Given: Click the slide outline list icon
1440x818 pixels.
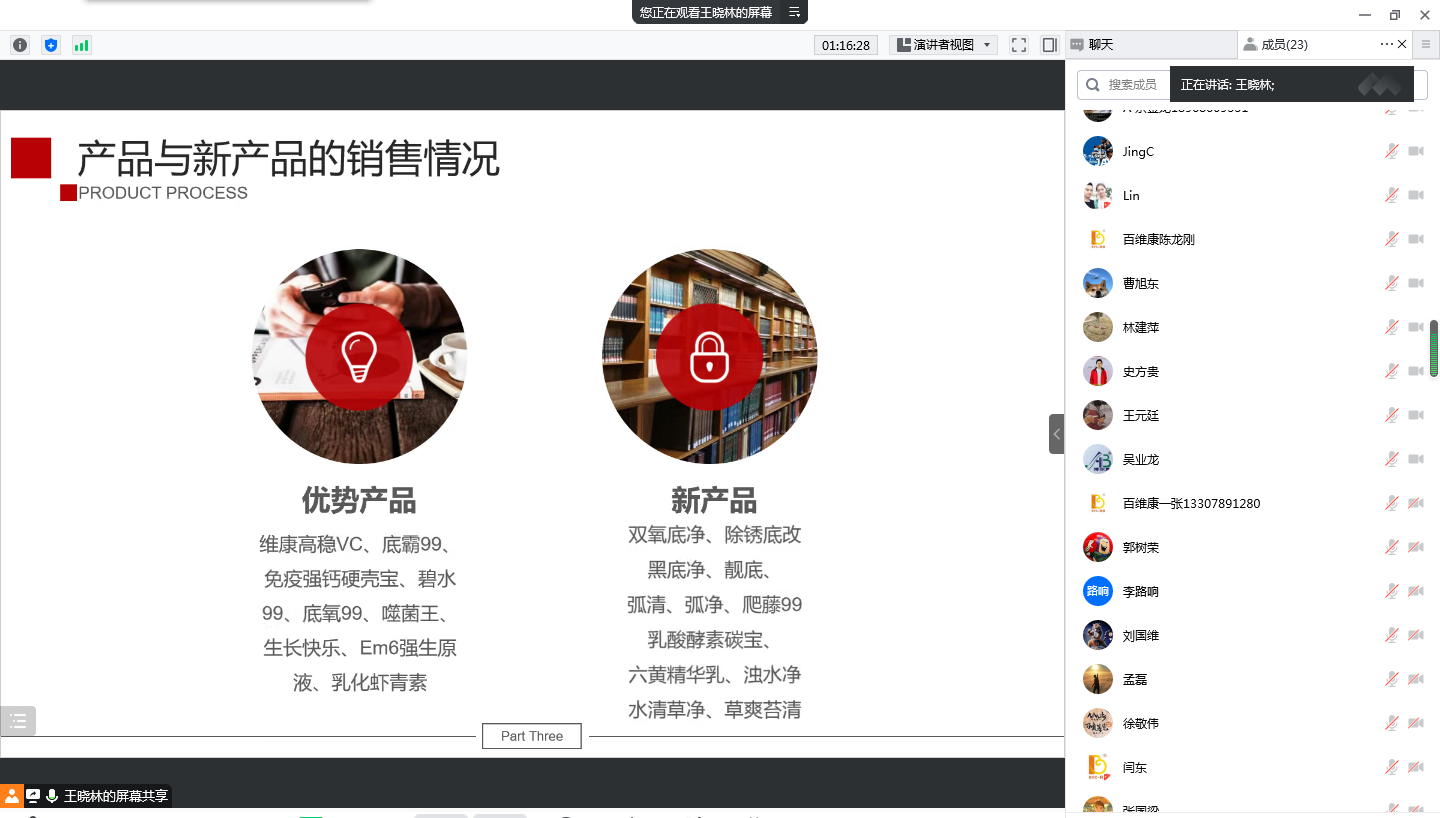Looking at the screenshot, I should (x=18, y=721).
